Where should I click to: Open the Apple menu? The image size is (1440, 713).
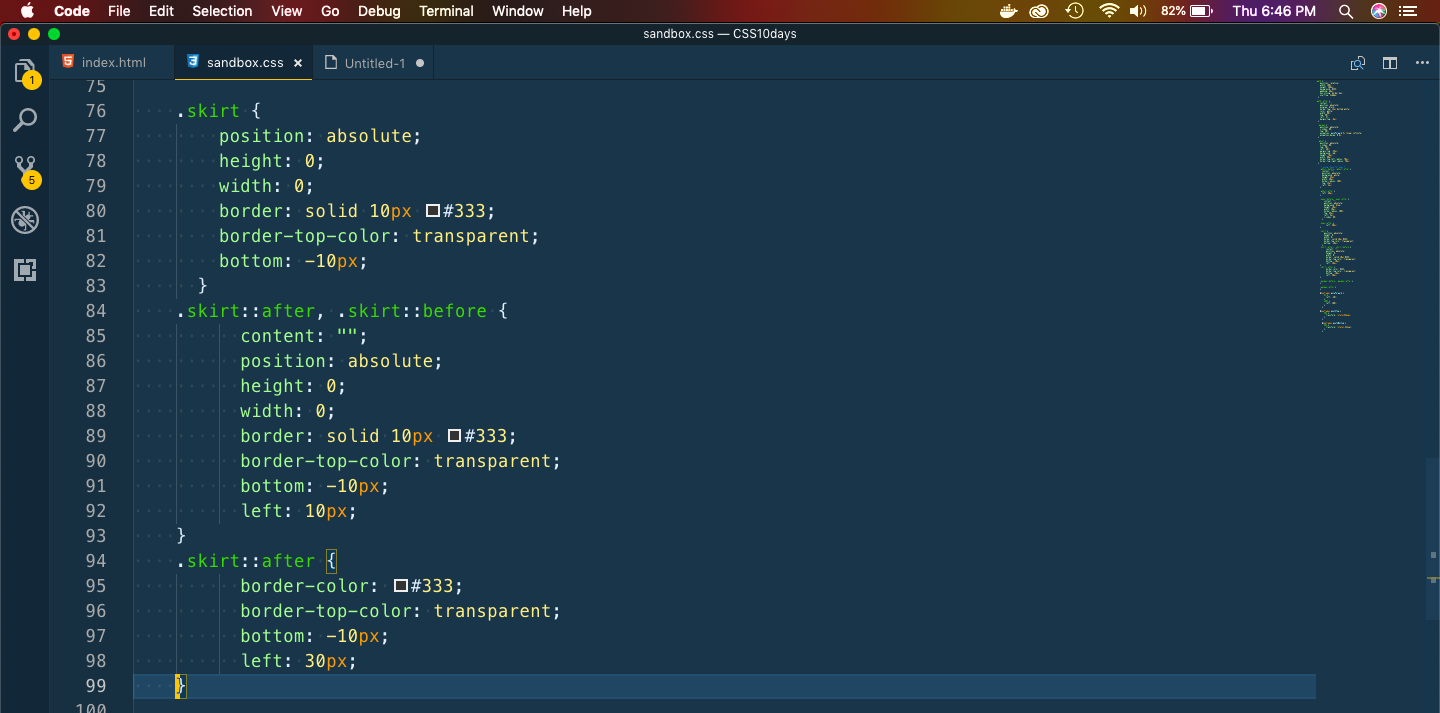point(27,11)
